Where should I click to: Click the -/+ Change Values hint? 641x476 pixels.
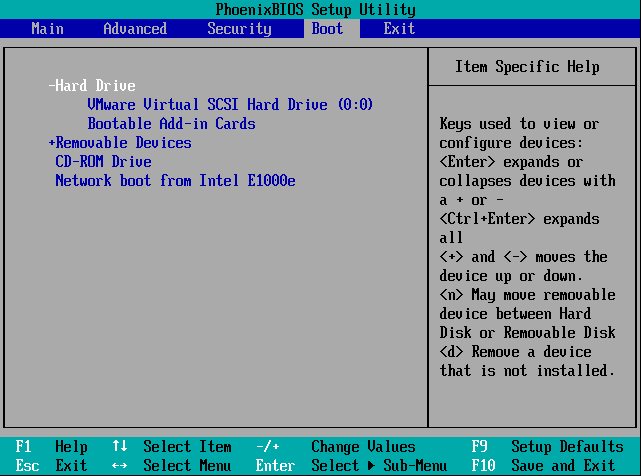click(x=335, y=447)
